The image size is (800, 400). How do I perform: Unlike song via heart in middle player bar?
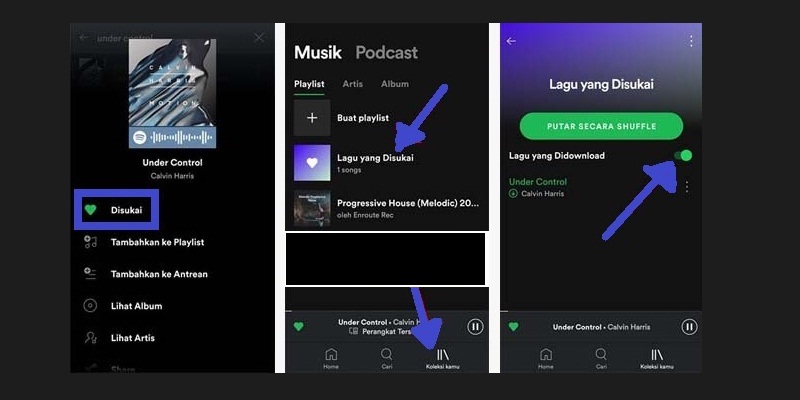(x=298, y=327)
